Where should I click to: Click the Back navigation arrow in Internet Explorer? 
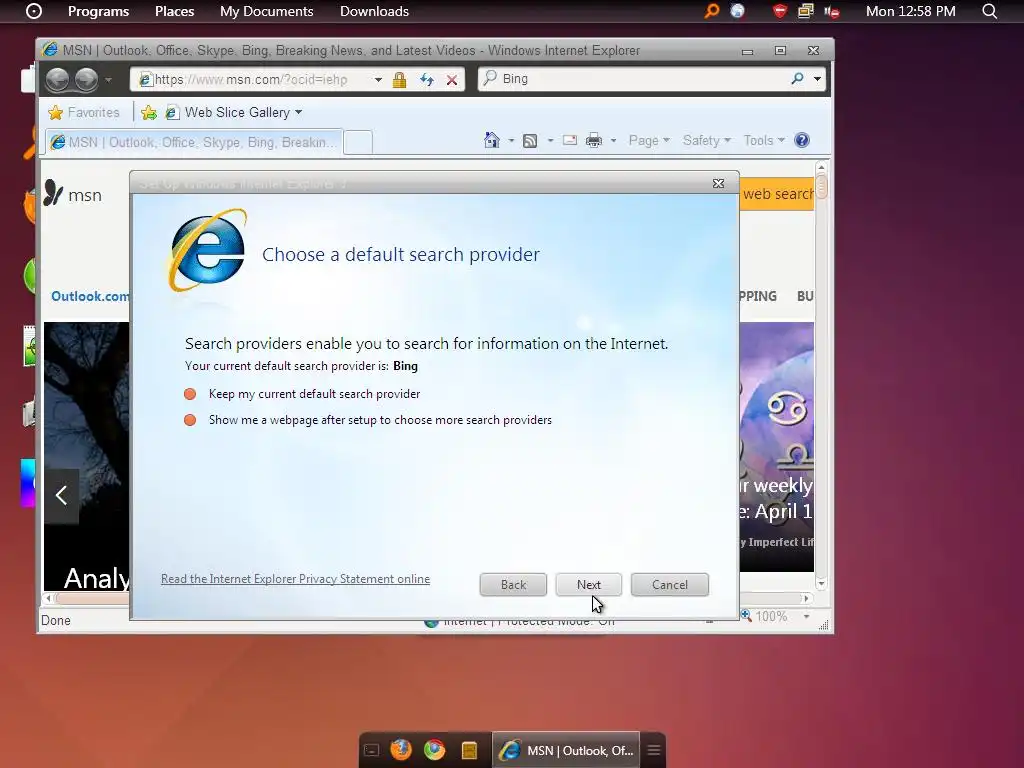point(57,80)
